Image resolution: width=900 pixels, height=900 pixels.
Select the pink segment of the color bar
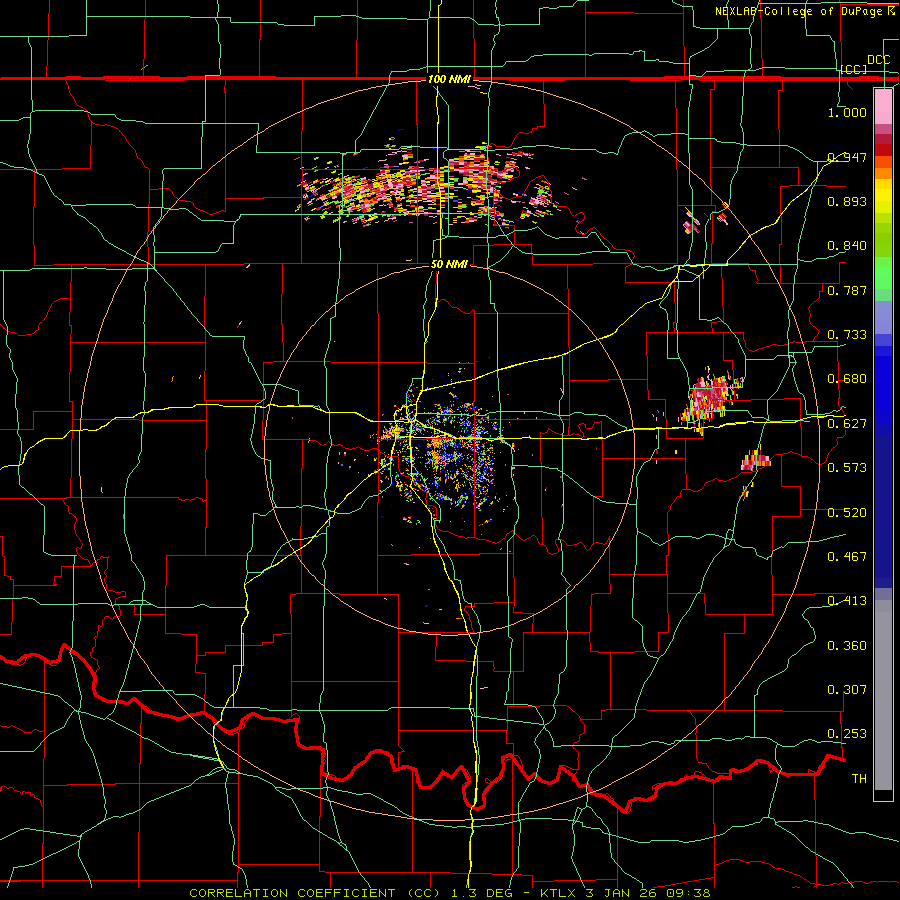click(883, 107)
